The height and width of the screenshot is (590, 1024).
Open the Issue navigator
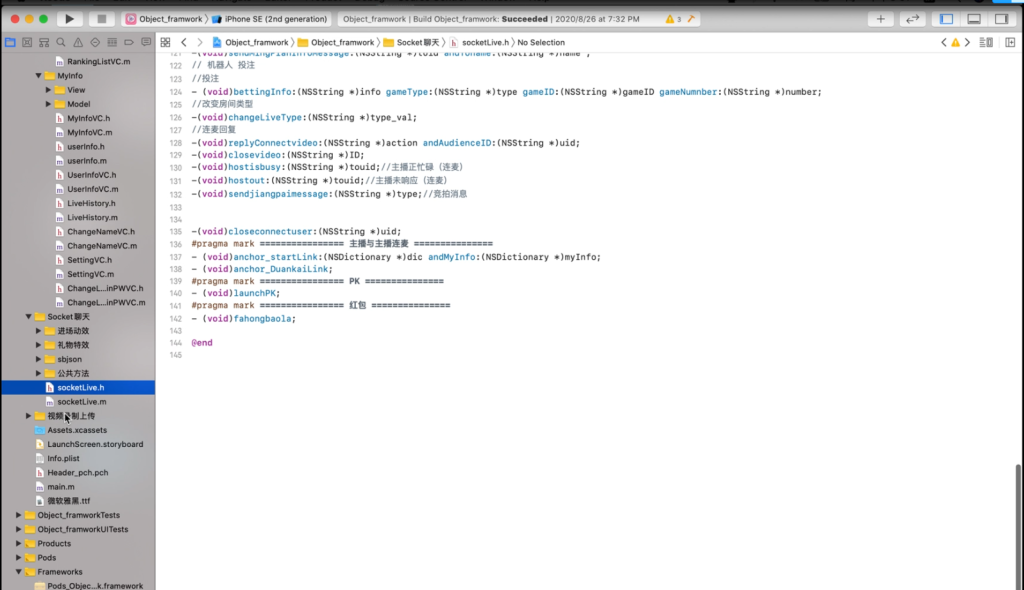pyautogui.click(x=78, y=42)
